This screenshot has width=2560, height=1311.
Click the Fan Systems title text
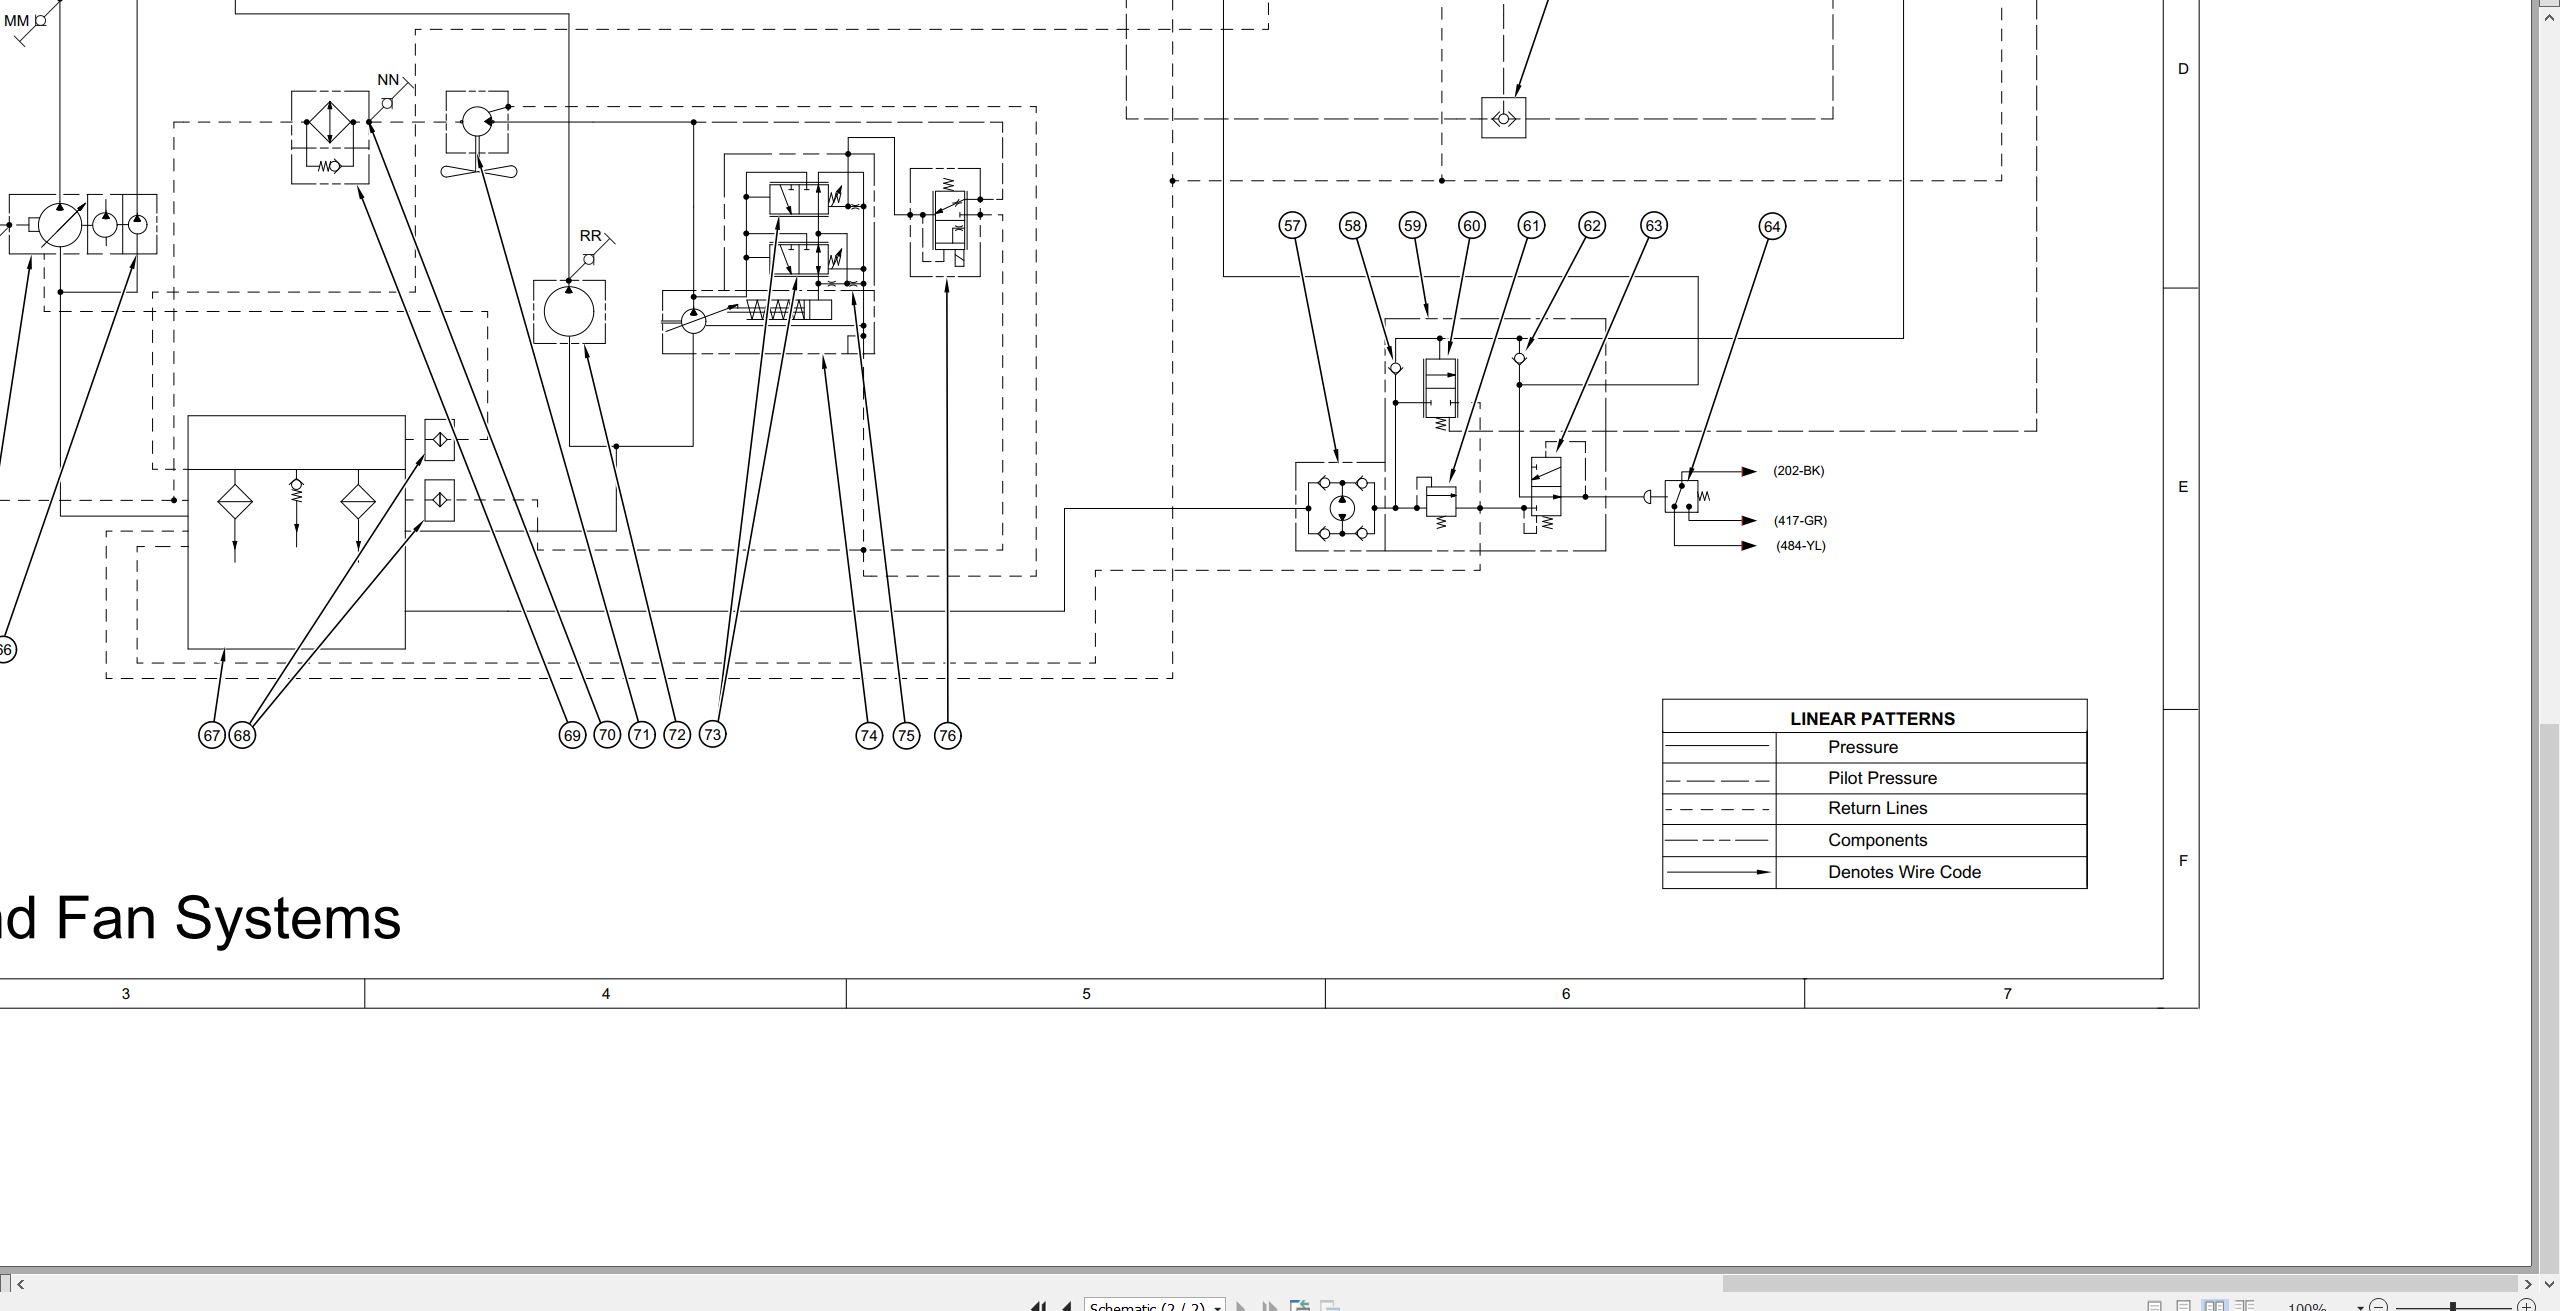click(x=228, y=918)
